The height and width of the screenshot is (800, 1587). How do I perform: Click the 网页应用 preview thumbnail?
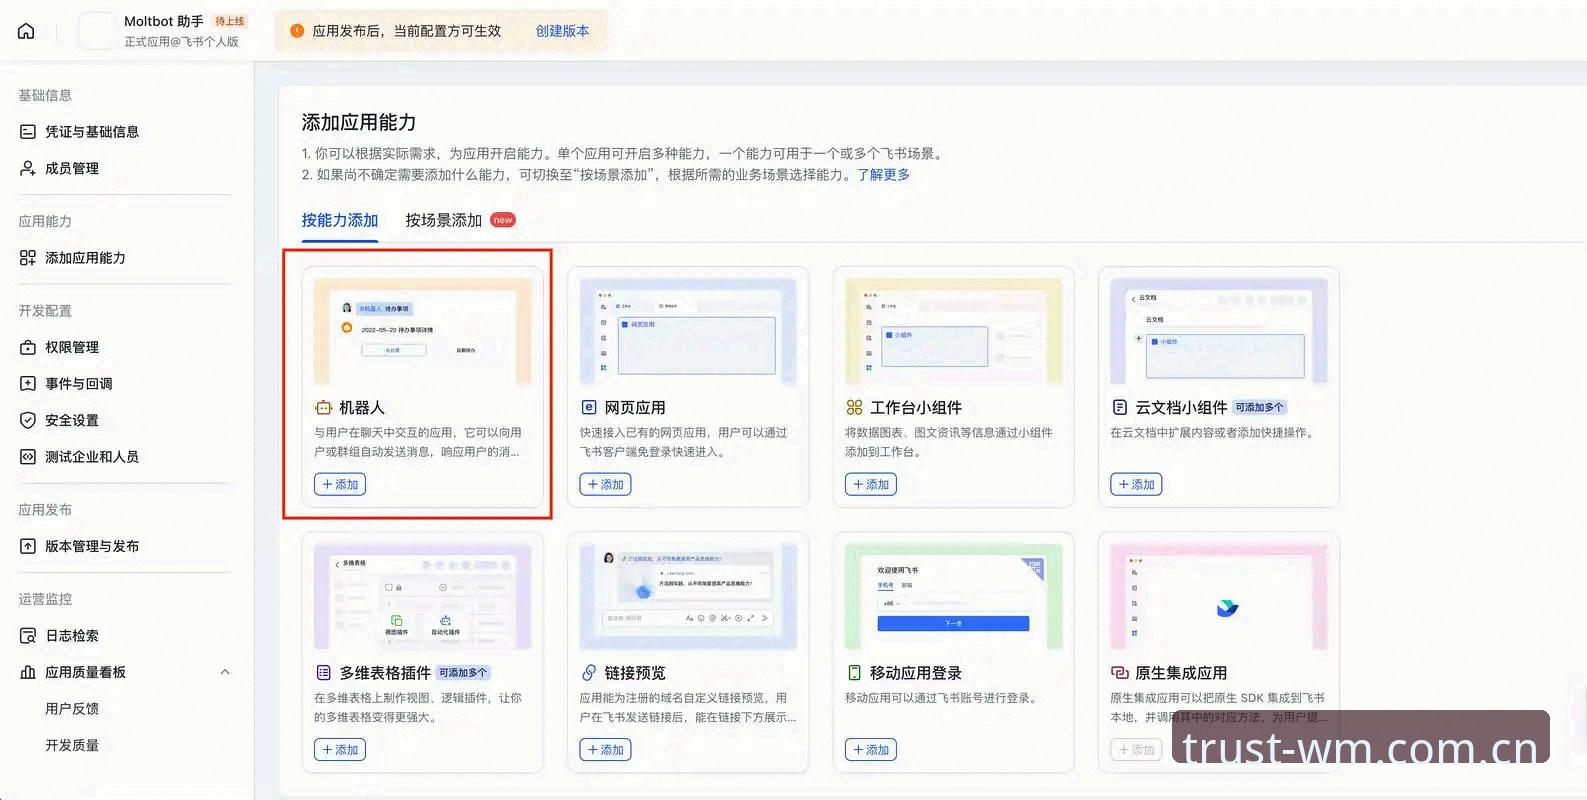[688, 332]
